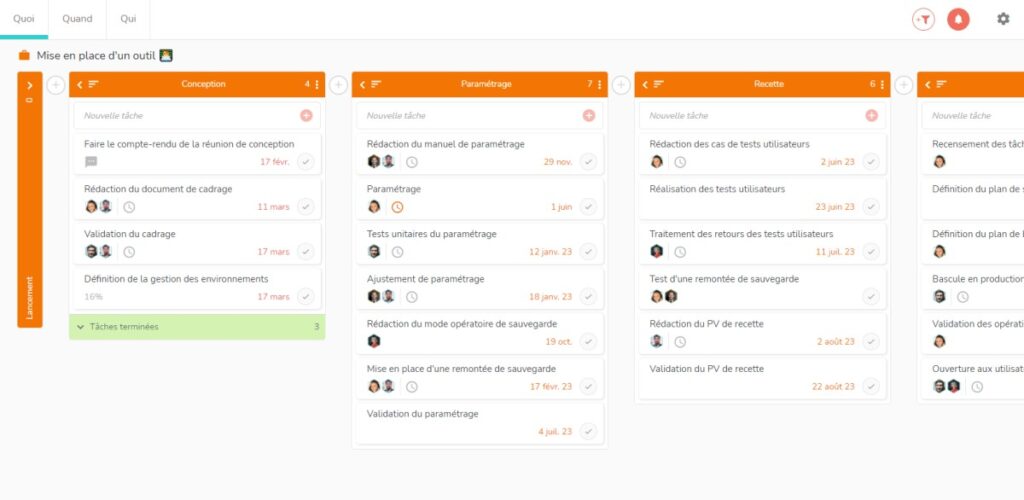1024x500 pixels.
Task: Check off Test d'une remontée de sauvegarde
Action: (x=871, y=297)
